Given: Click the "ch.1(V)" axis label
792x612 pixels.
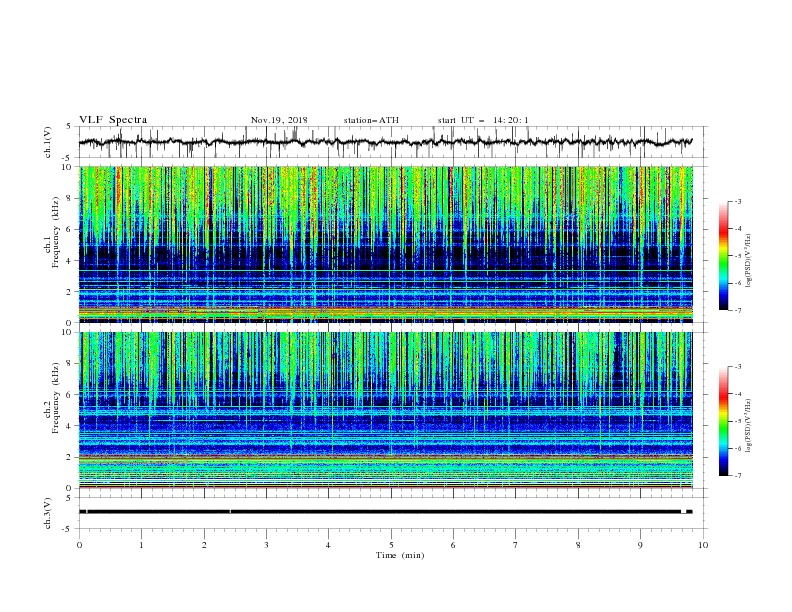Looking at the screenshot, I should [x=48, y=142].
